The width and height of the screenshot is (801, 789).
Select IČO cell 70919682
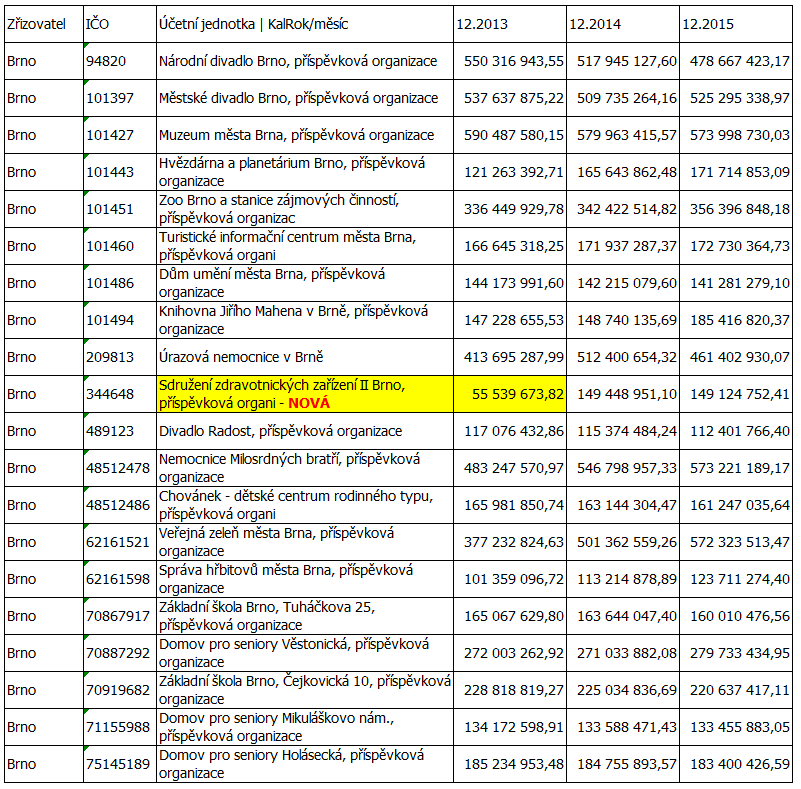click(120, 690)
